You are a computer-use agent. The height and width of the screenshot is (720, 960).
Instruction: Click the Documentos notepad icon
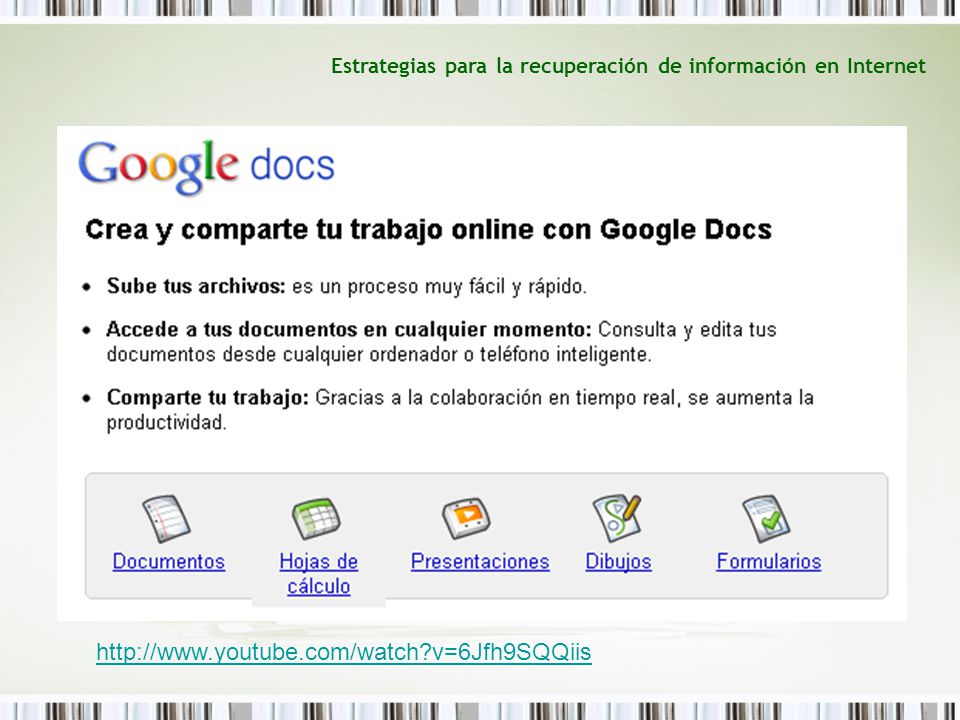167,519
